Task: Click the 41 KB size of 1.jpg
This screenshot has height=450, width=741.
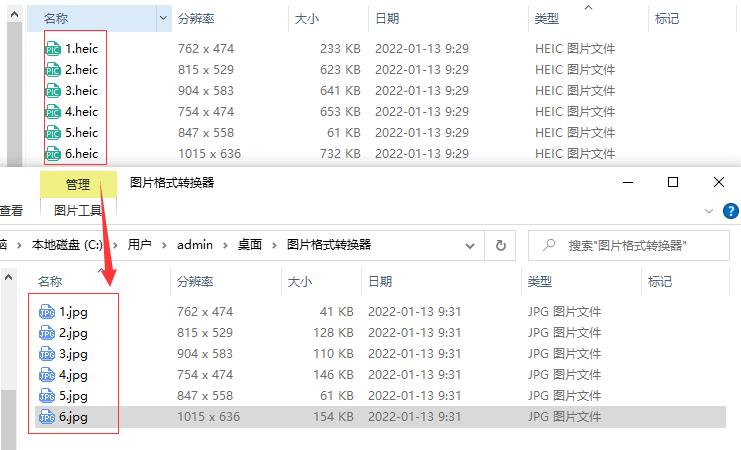Action: (x=336, y=312)
